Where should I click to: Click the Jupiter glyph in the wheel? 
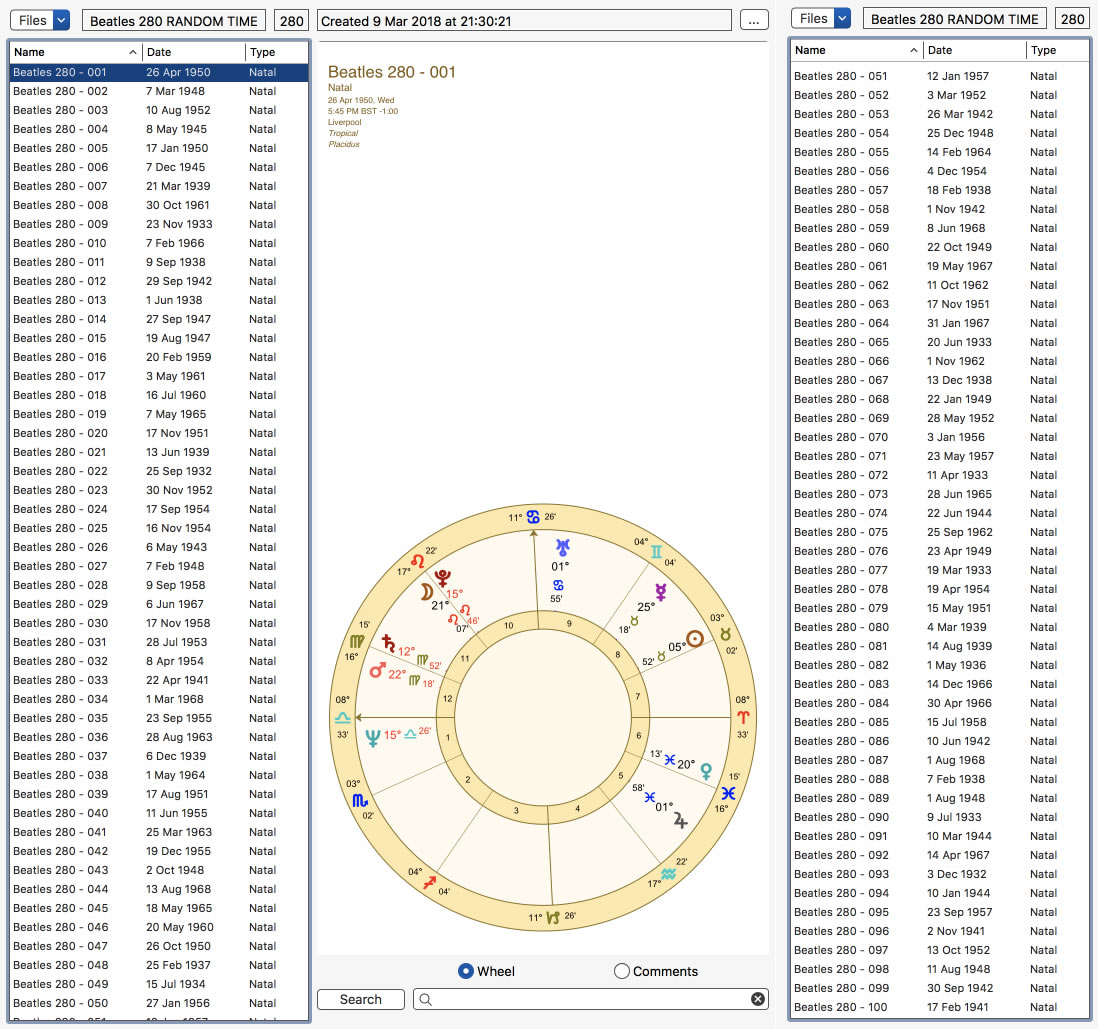coord(680,821)
